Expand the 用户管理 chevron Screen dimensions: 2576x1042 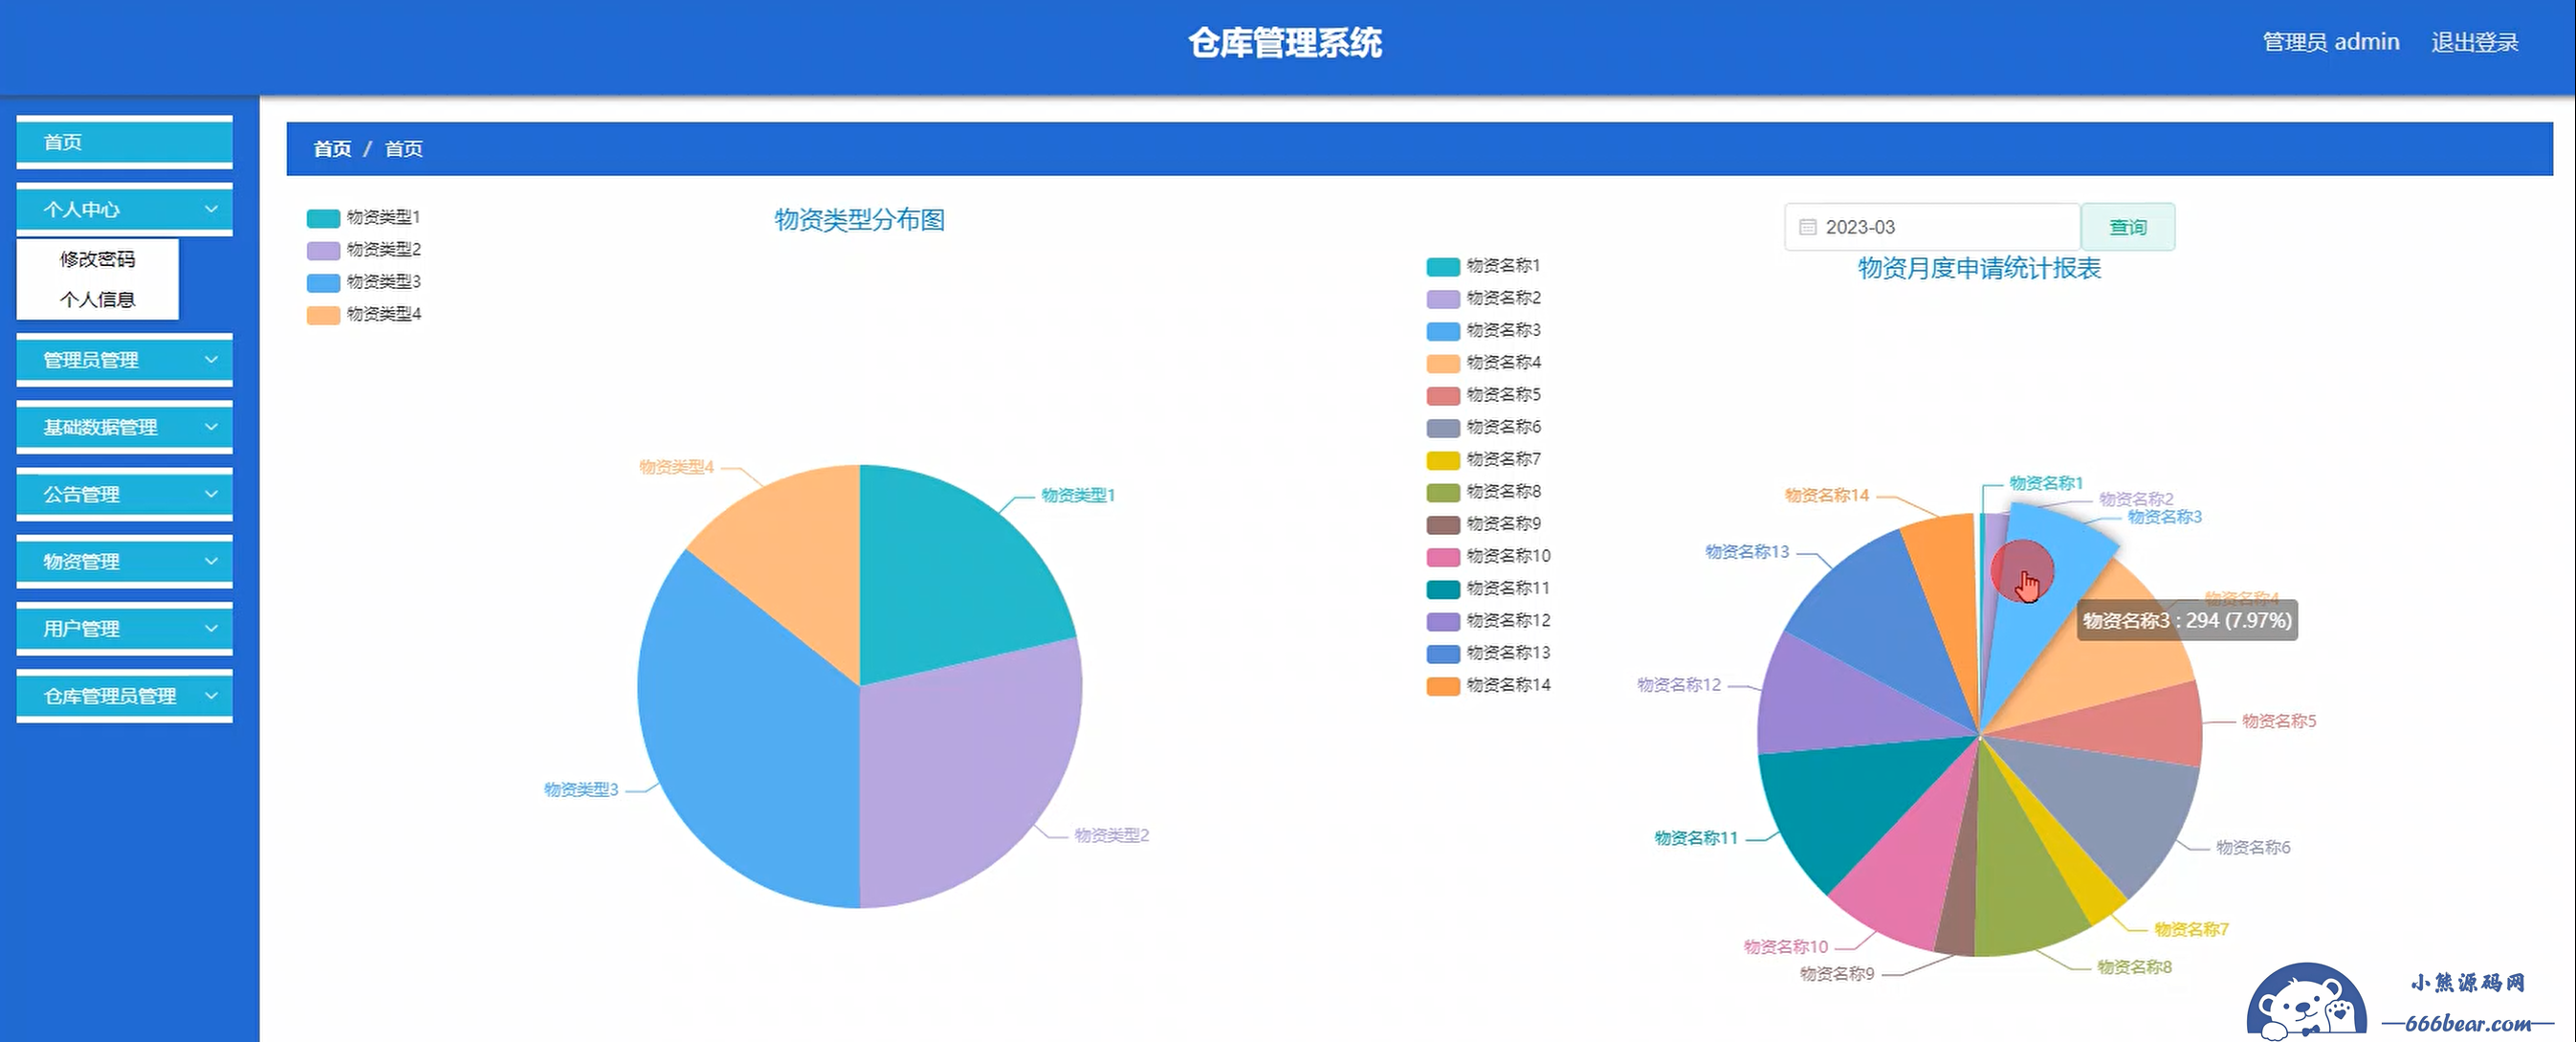point(211,628)
